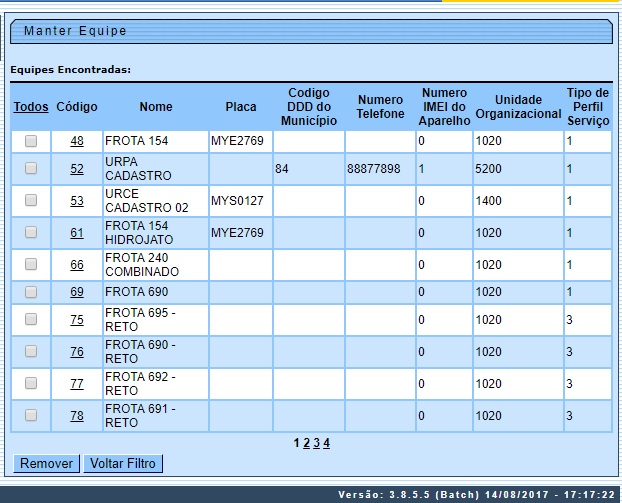Screen dimensions: 622x503
Task: Tick the checkbox for URCE CADASTRO 02
Action: (x=31, y=201)
